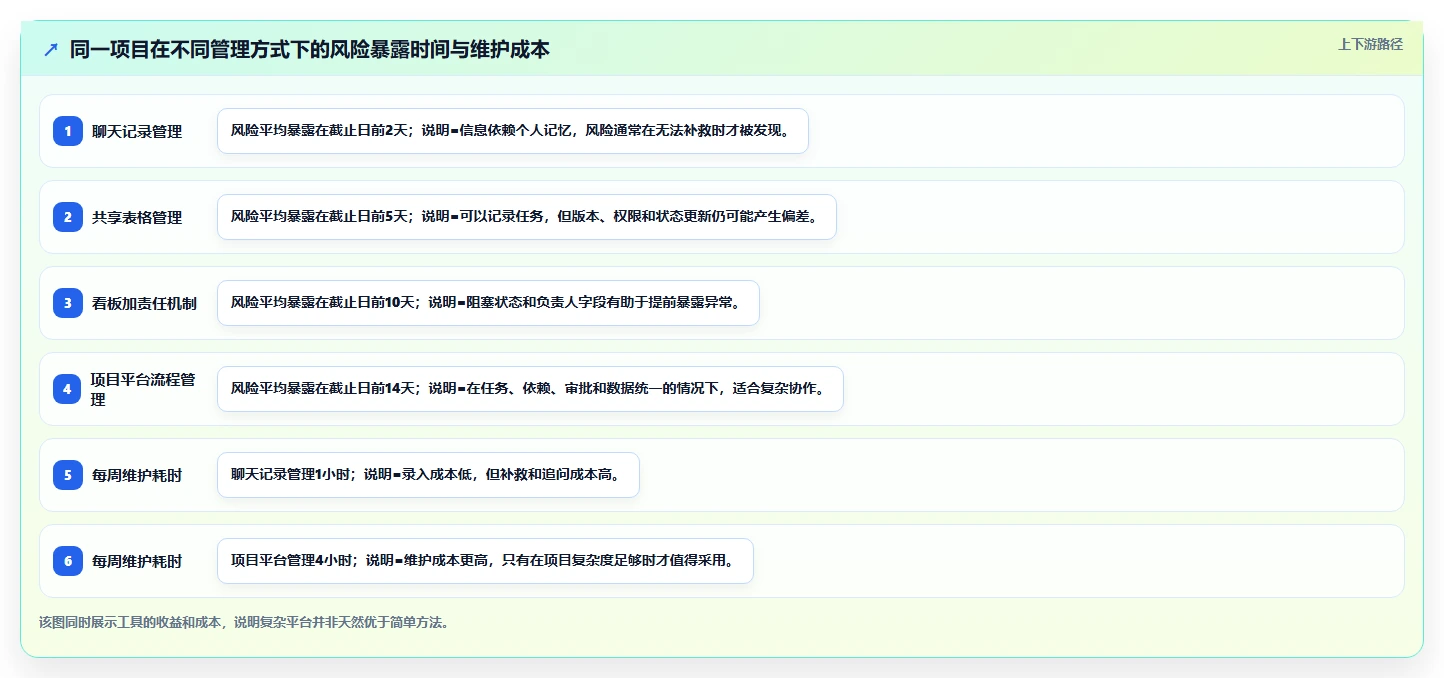Select 每周维护耗时 label in row 5
Screen dimensions: 1444x678
point(137,475)
